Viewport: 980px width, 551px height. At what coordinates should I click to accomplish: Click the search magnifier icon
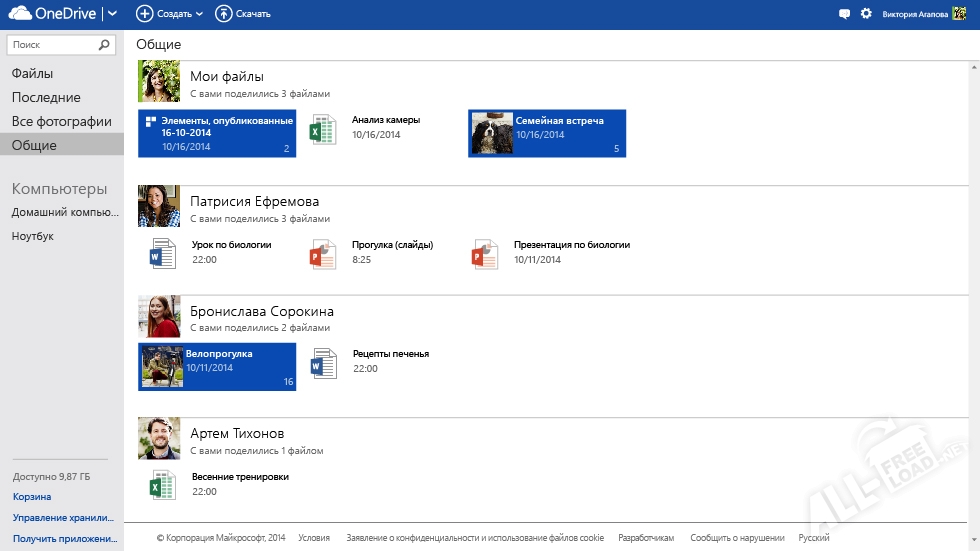click(105, 45)
